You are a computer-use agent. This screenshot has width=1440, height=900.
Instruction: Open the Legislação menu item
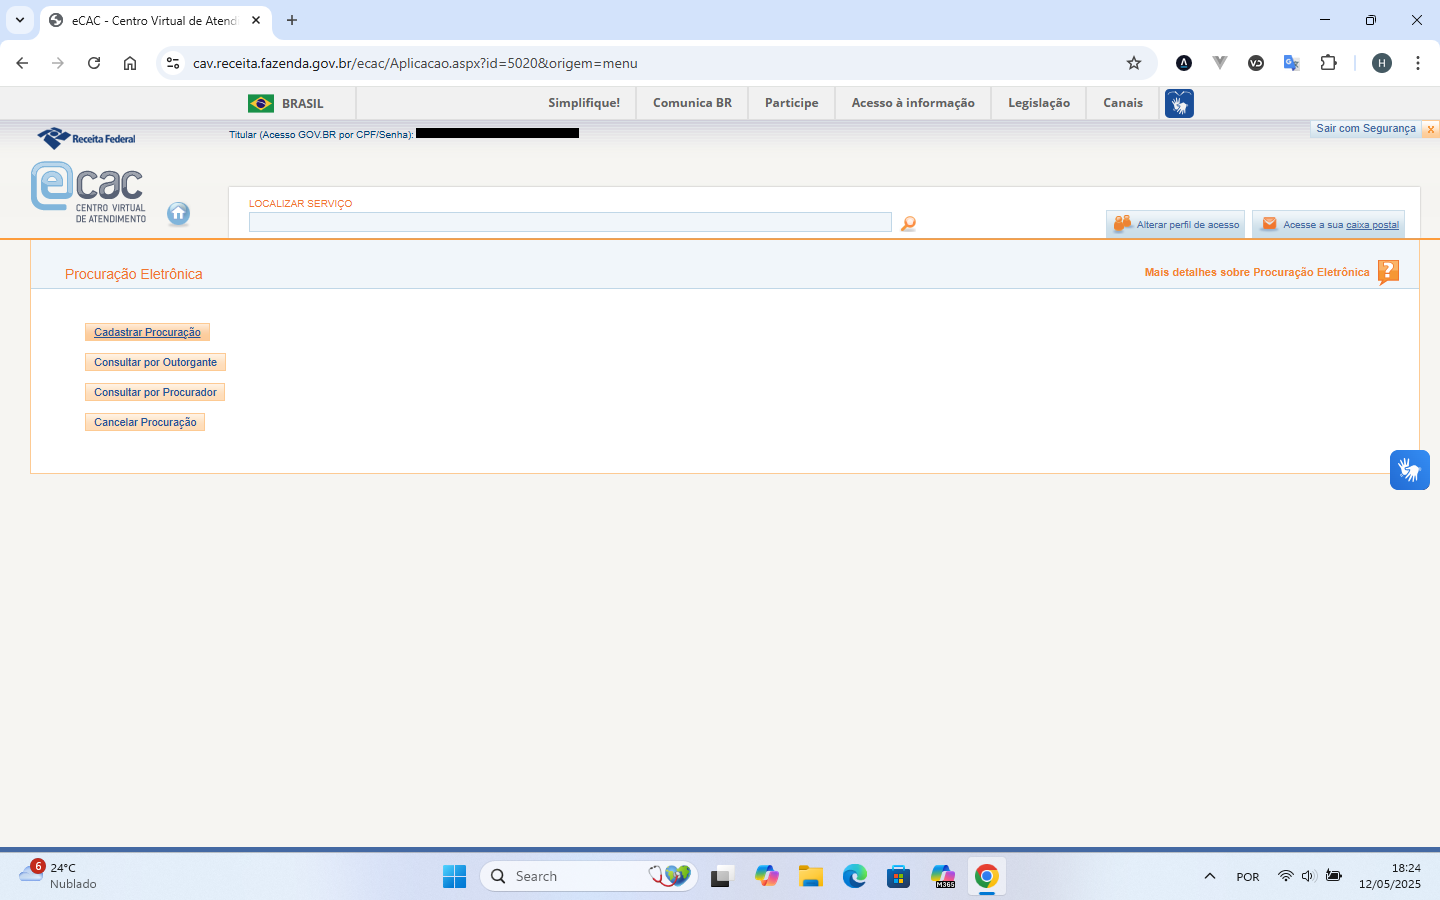point(1038,103)
